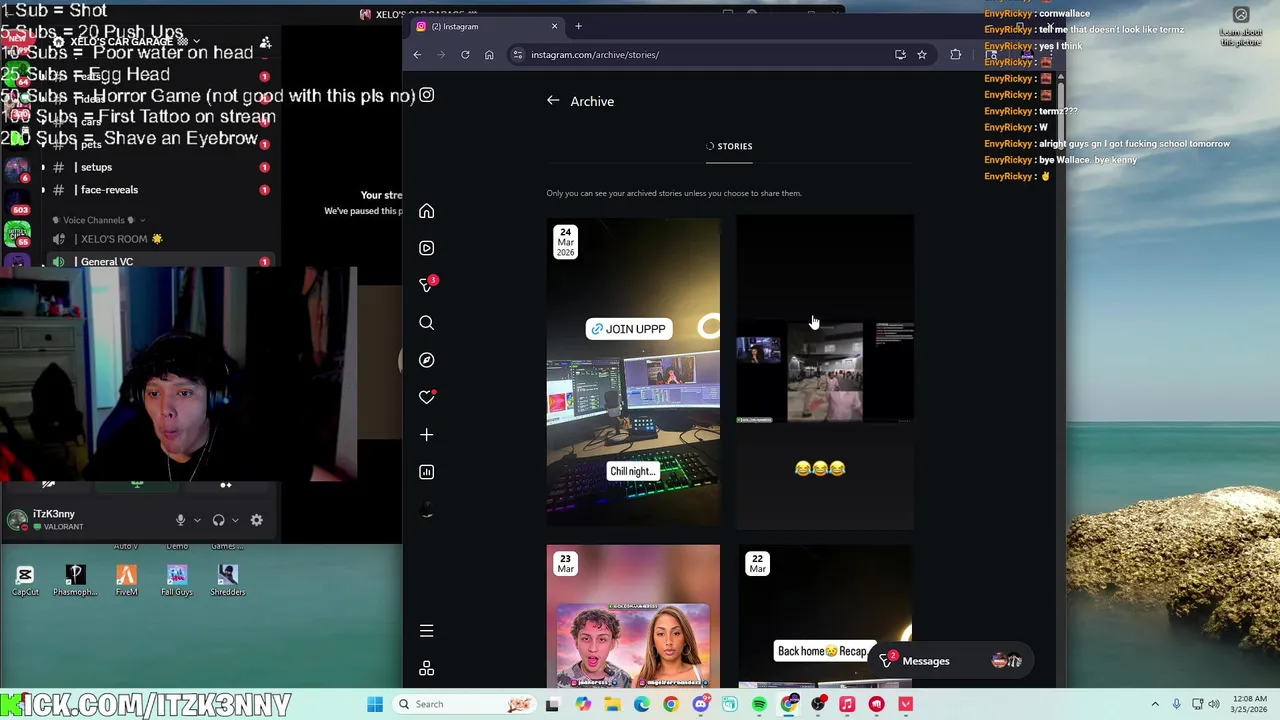The width and height of the screenshot is (1280, 720).
Task: Show hidden system tray icons
Action: (x=1155, y=704)
